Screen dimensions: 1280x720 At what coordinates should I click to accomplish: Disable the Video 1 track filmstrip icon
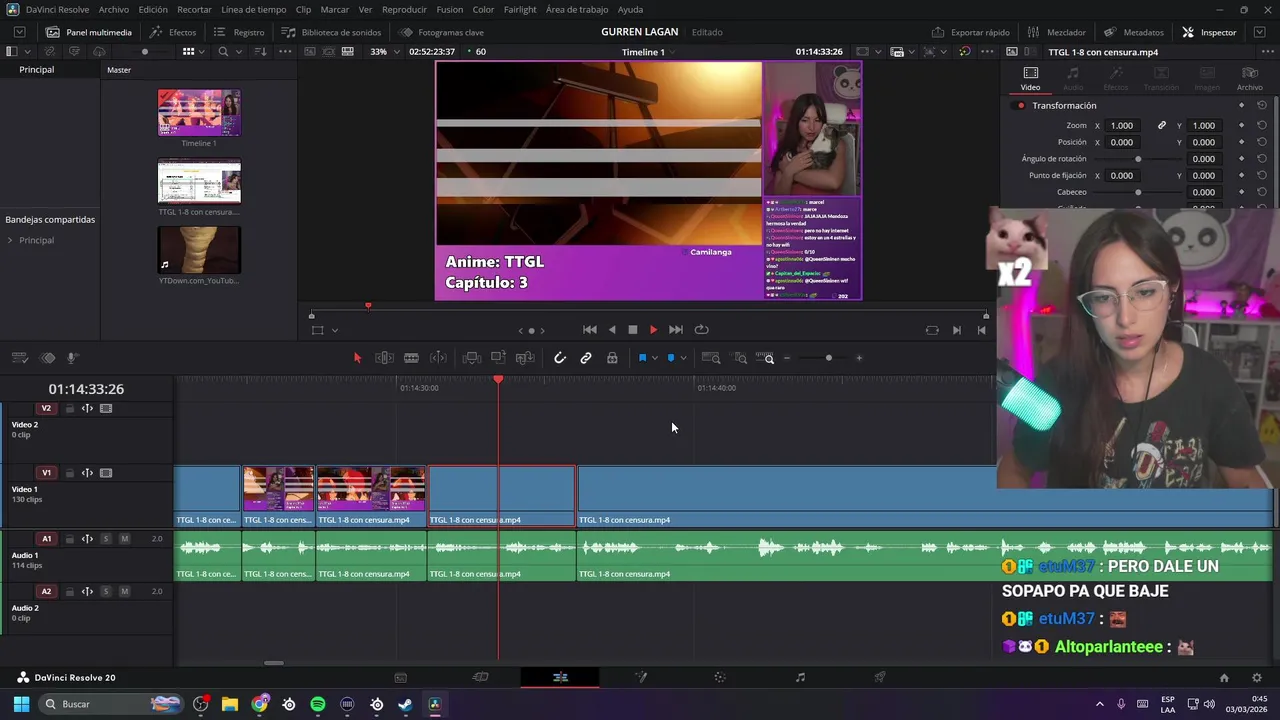(x=106, y=473)
